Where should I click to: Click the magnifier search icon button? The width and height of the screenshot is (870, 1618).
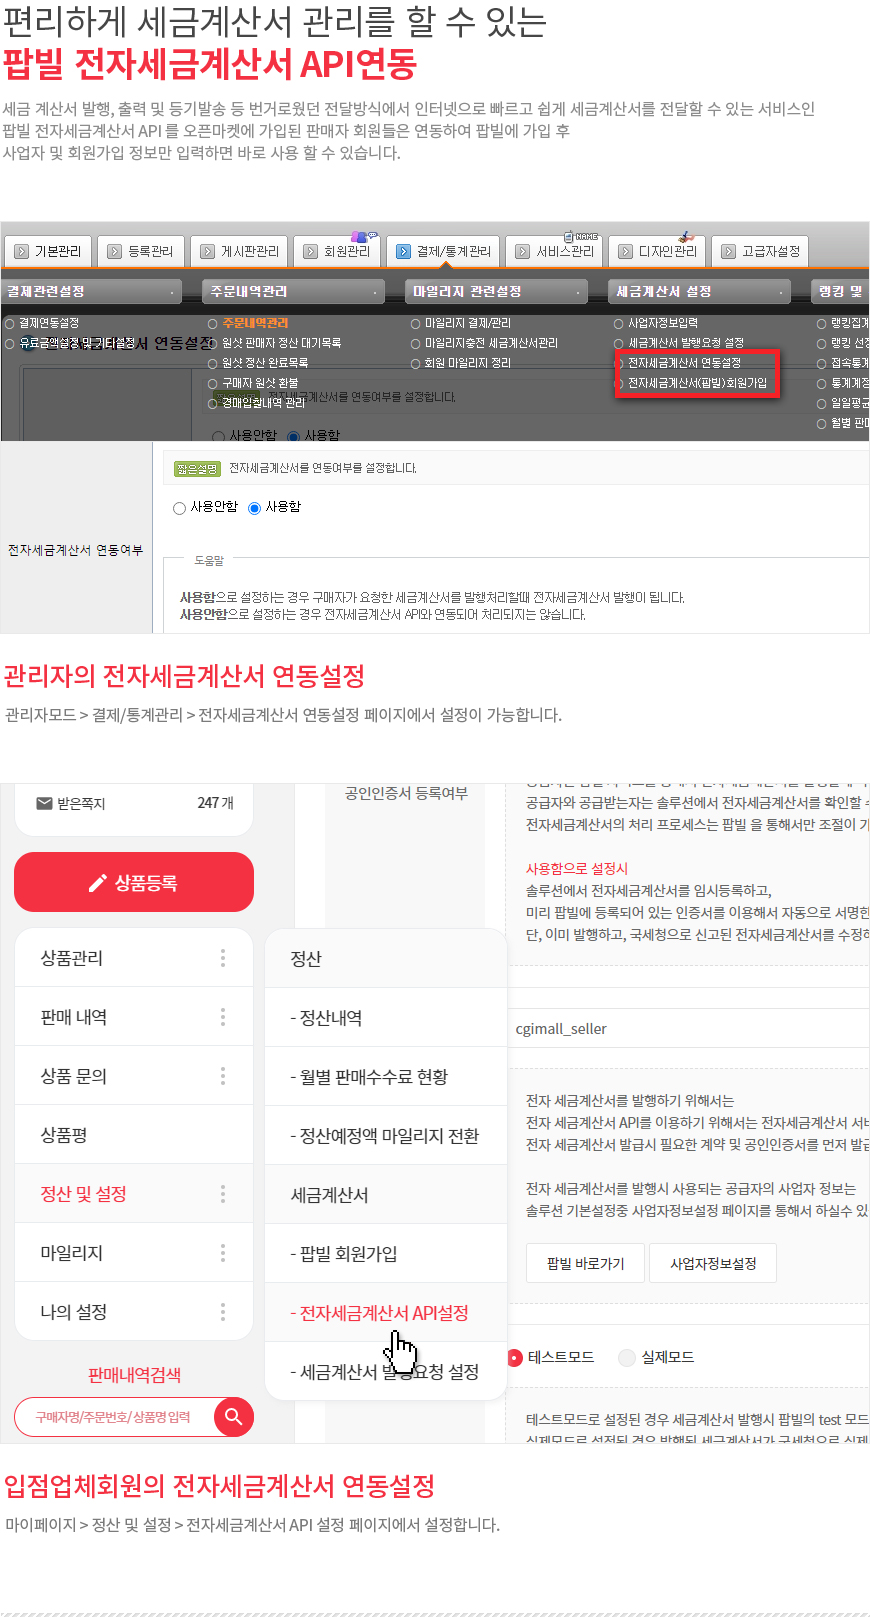point(234,1417)
